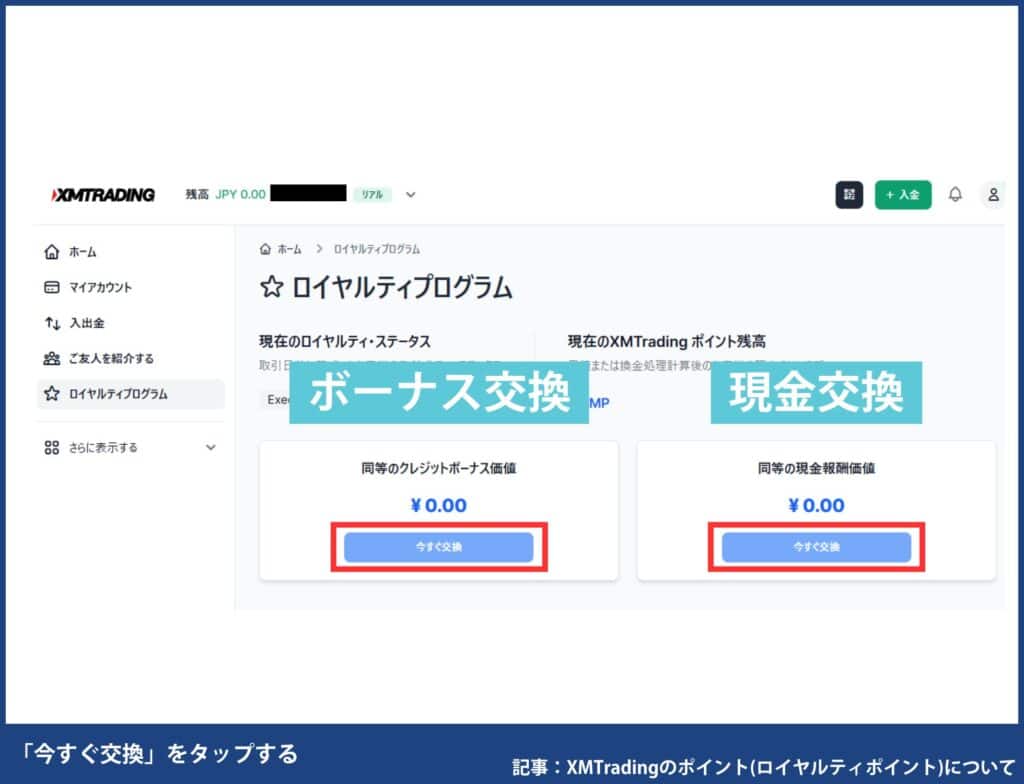This screenshot has height=784, width=1024.
Task: Click the マイアカウント card icon
Action: [52, 287]
